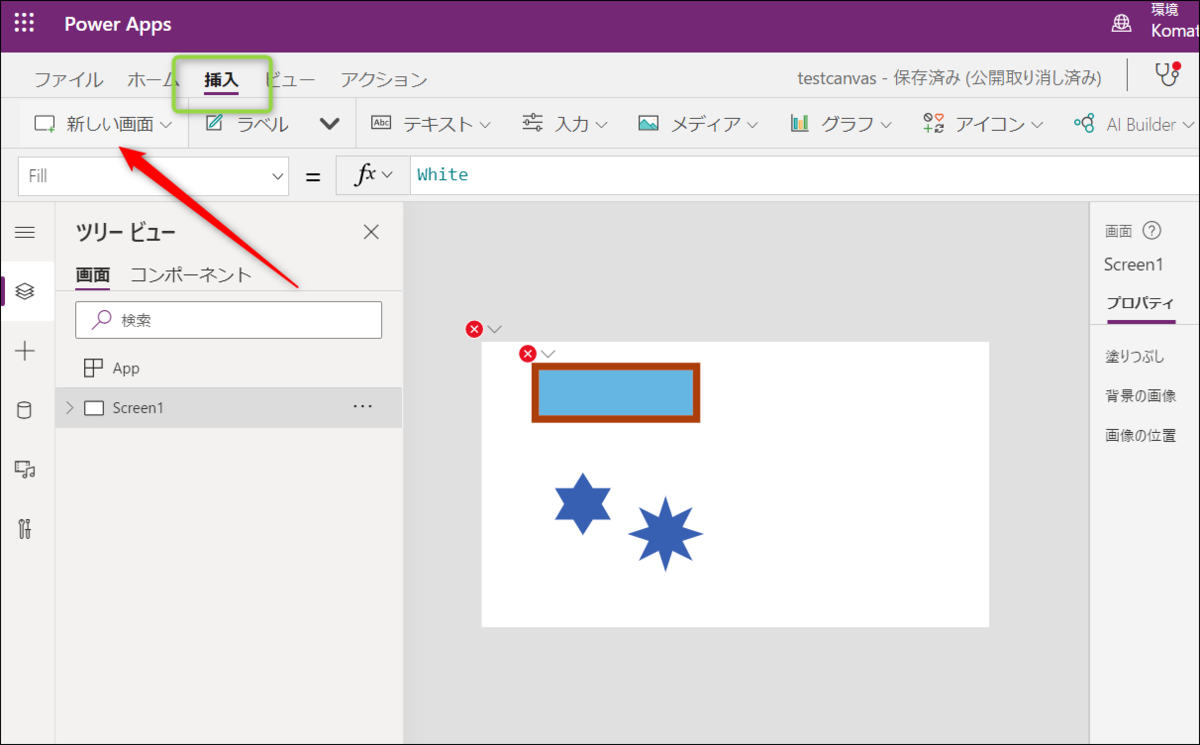Select the eight-pointed star shape
Screen dimensions: 1200x745
click(666, 534)
